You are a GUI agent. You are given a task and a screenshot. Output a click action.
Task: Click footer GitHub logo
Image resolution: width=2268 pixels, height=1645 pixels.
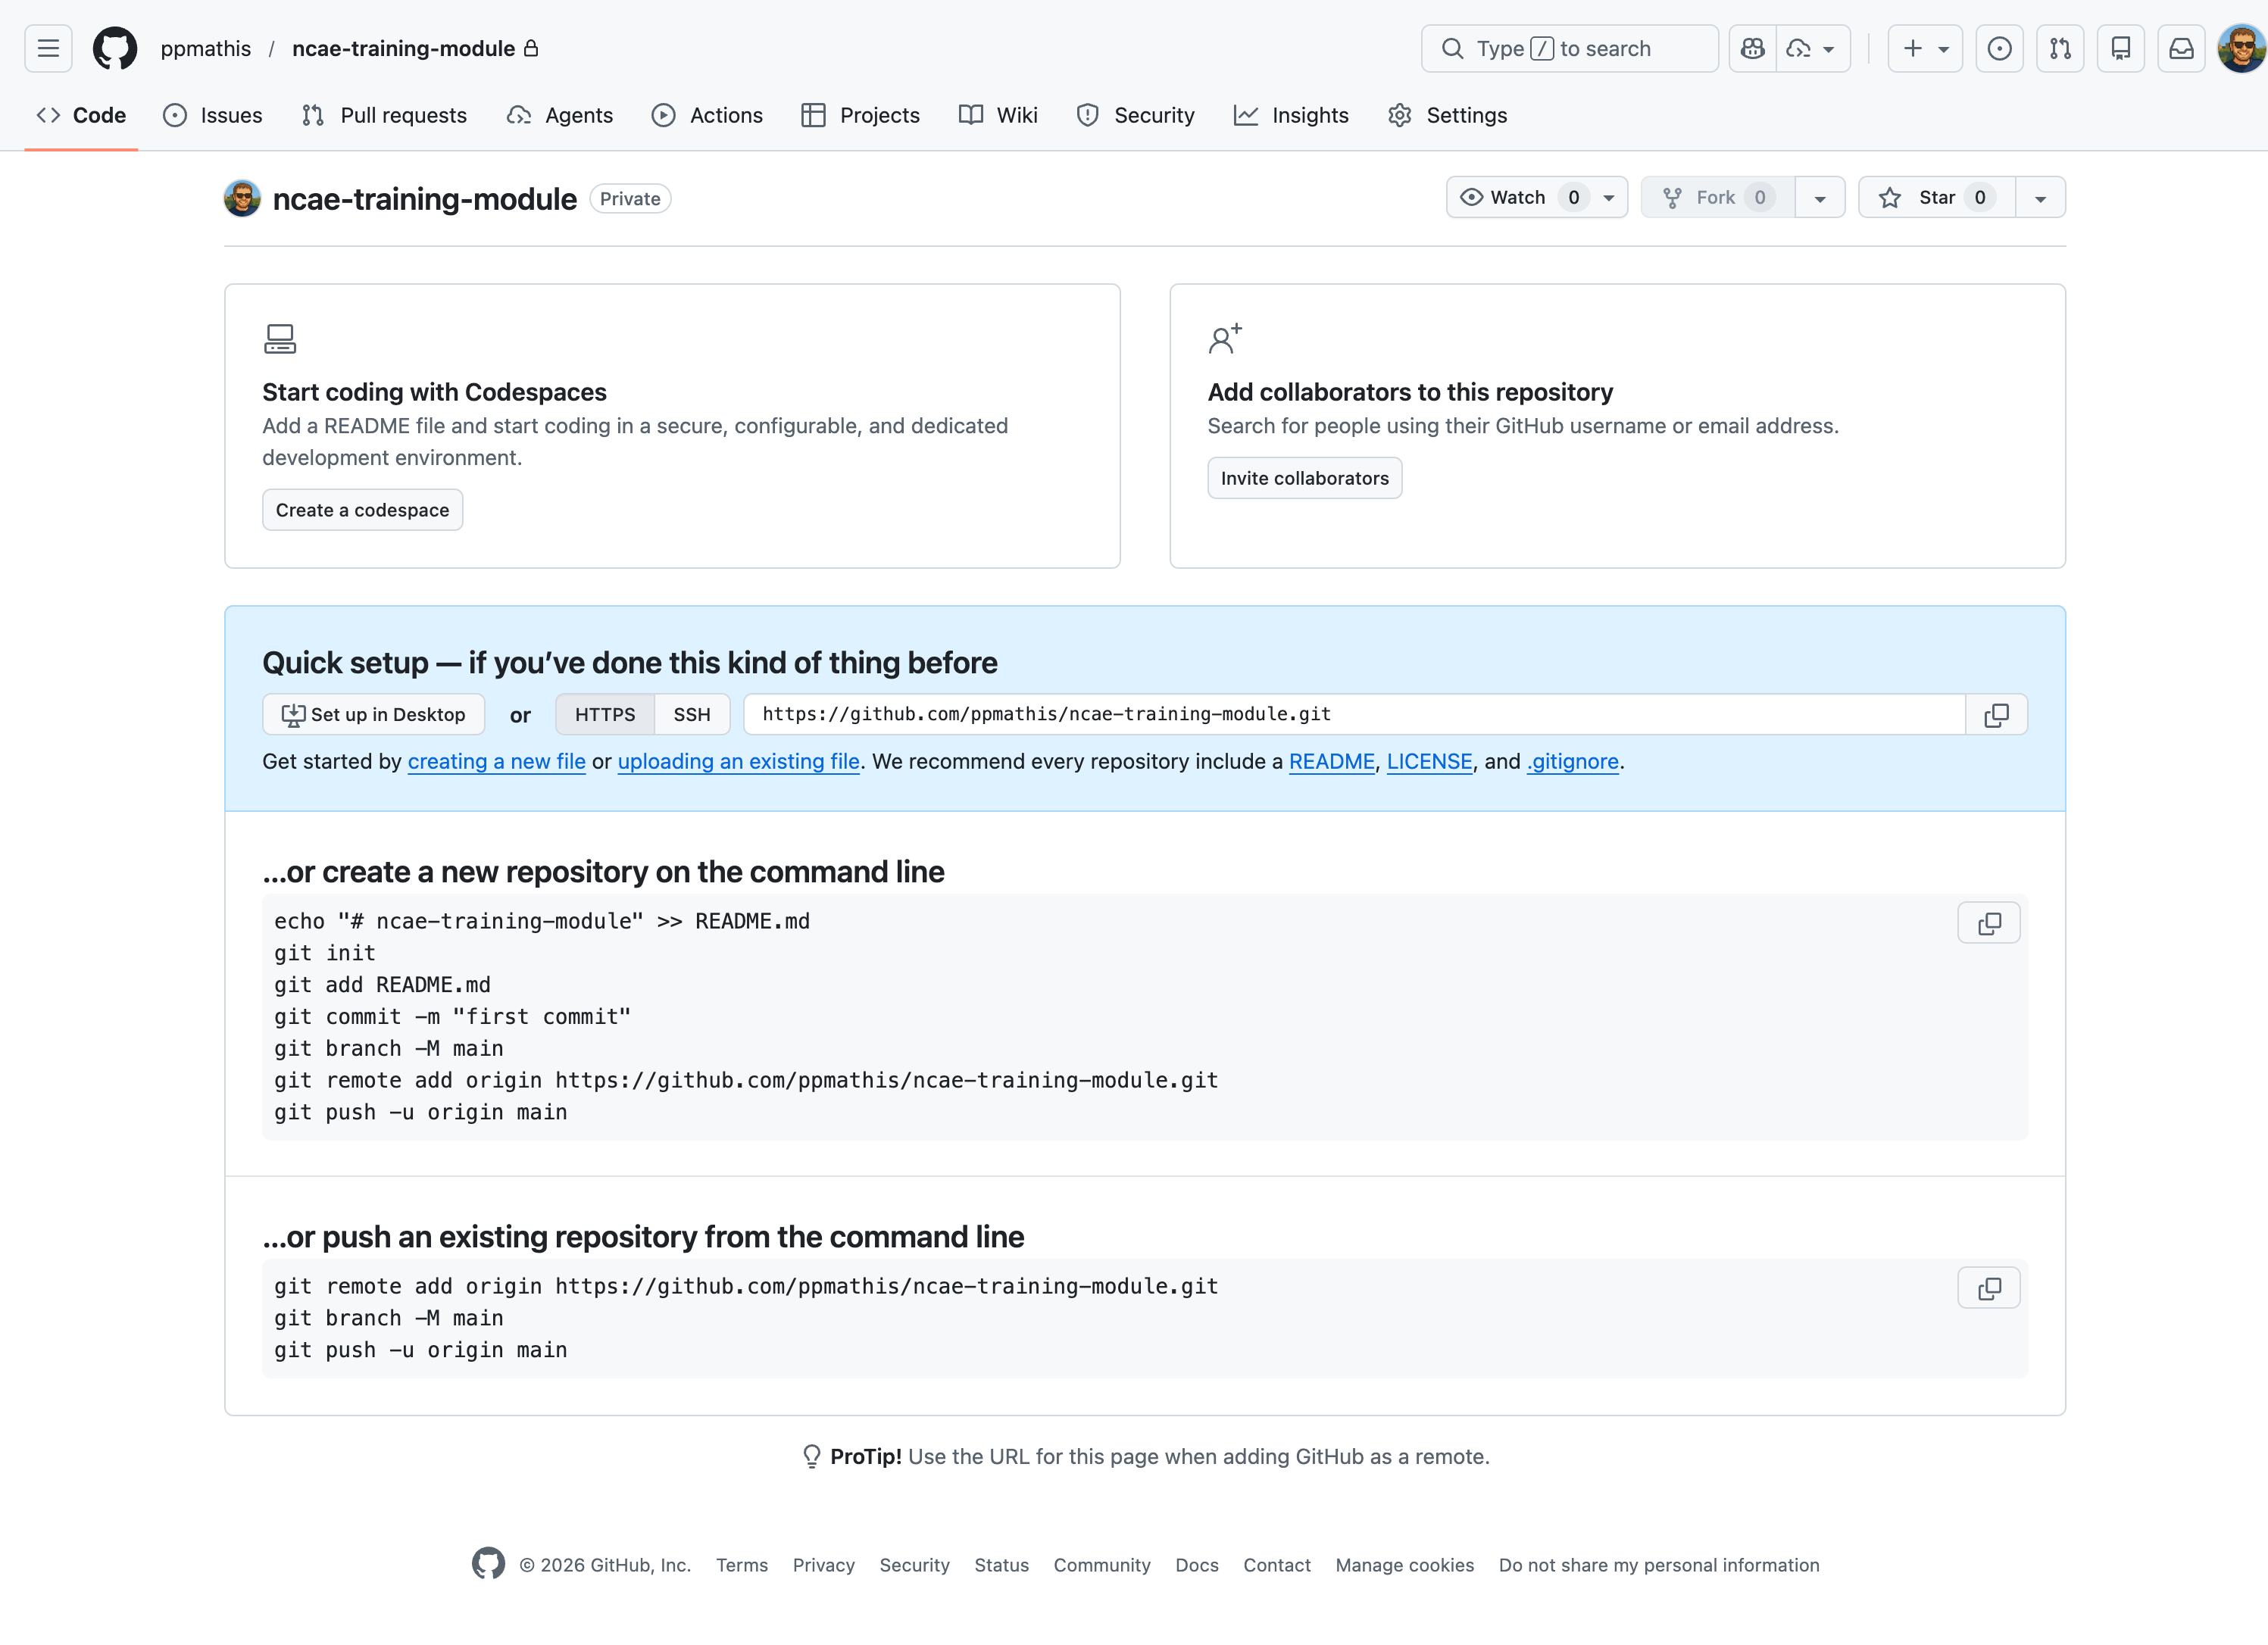488,1563
